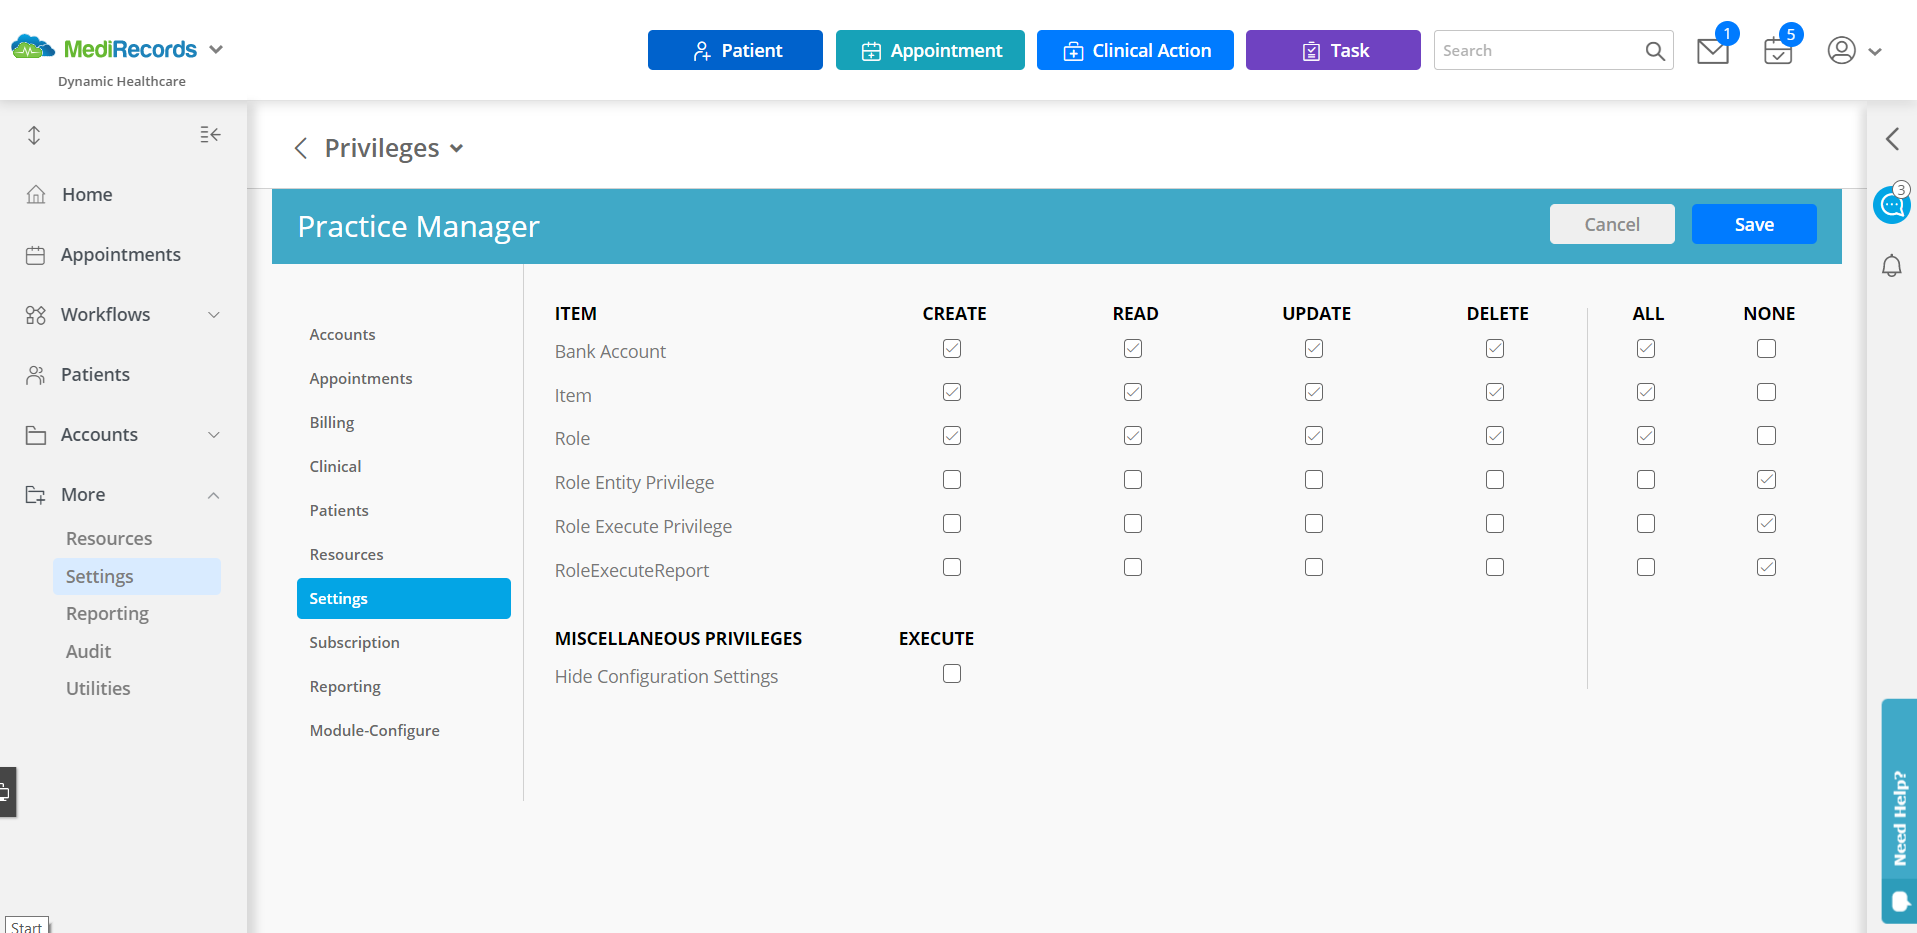The height and width of the screenshot is (933, 1917).
Task: Click the Appointments calendar sidebar icon
Action: [35, 255]
